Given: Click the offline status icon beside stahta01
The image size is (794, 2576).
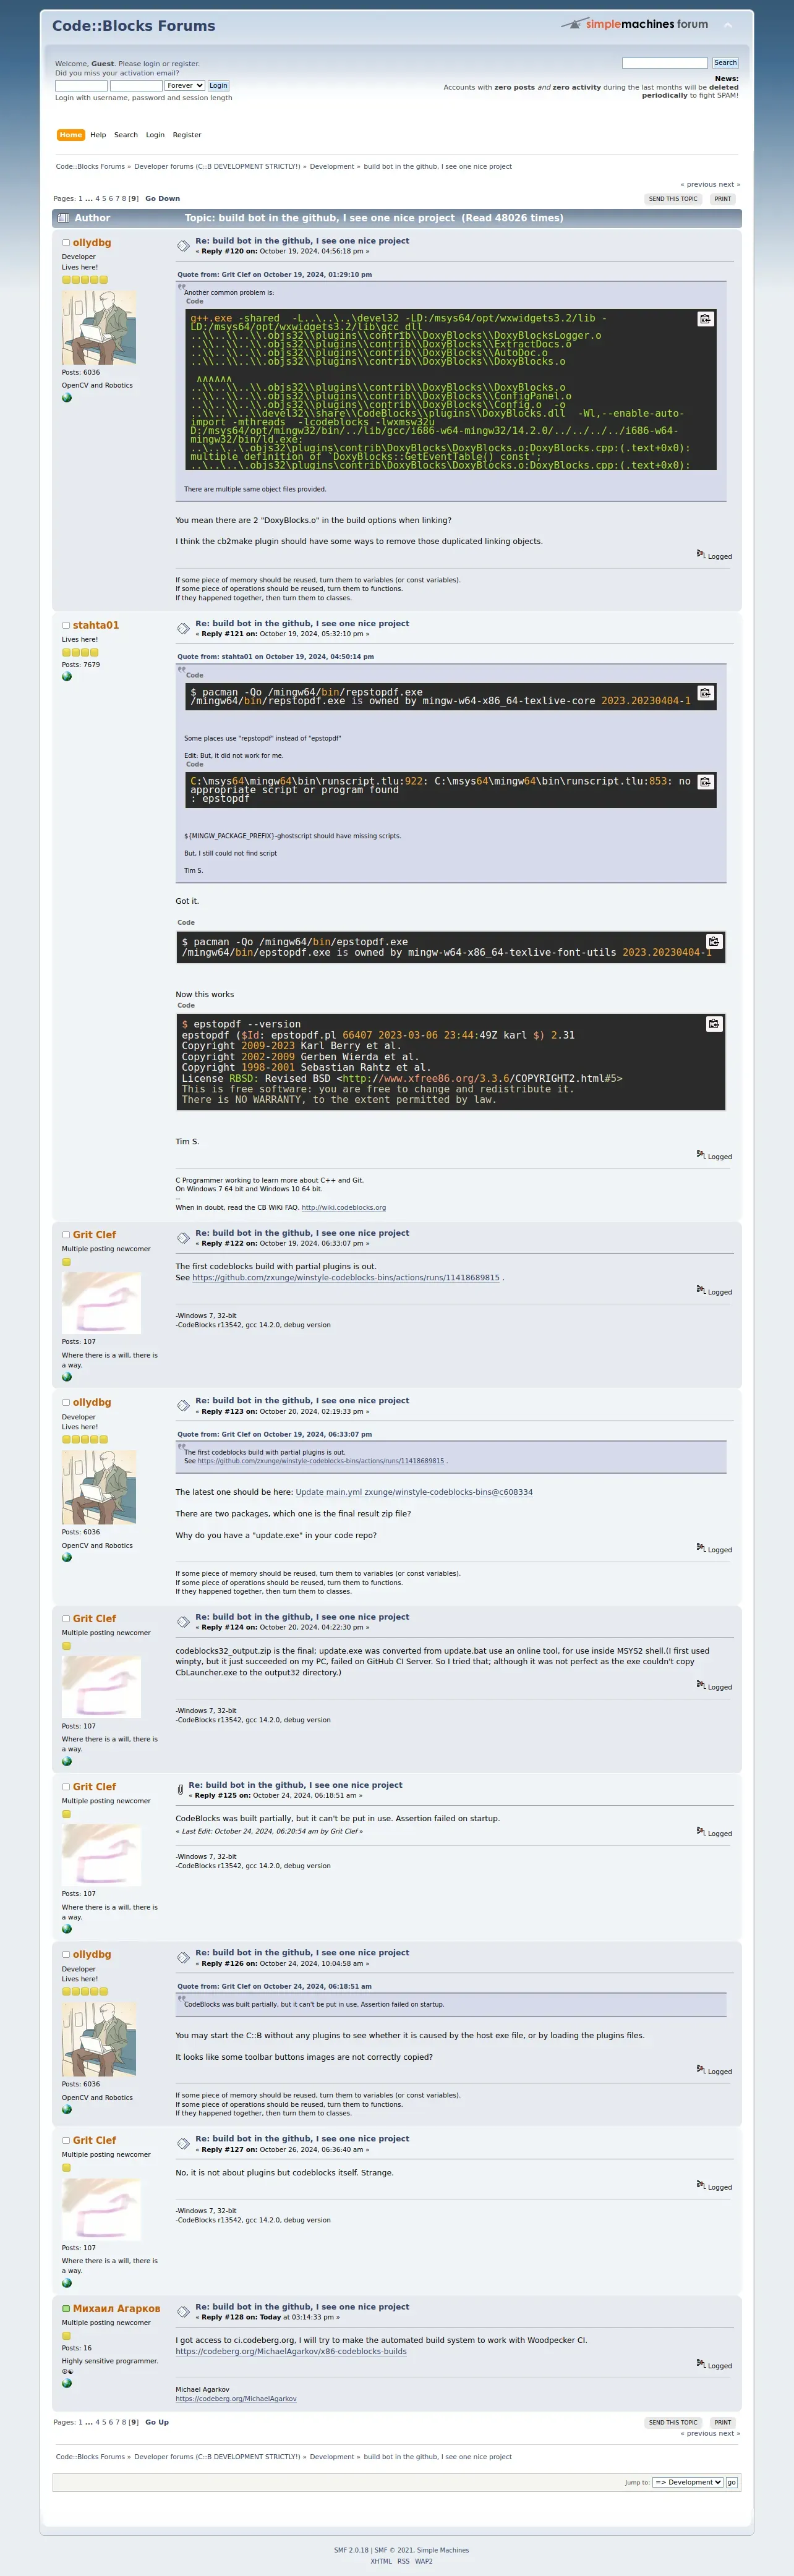Looking at the screenshot, I should coord(66,626).
